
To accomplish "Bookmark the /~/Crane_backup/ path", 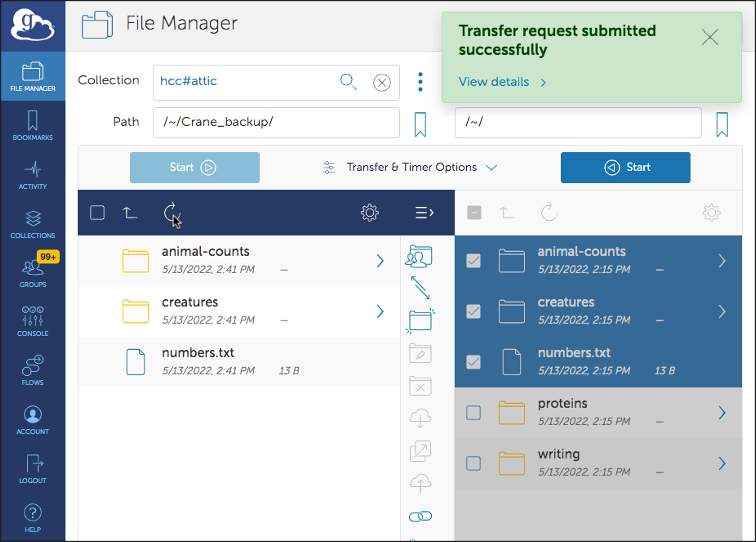I will pyautogui.click(x=420, y=124).
